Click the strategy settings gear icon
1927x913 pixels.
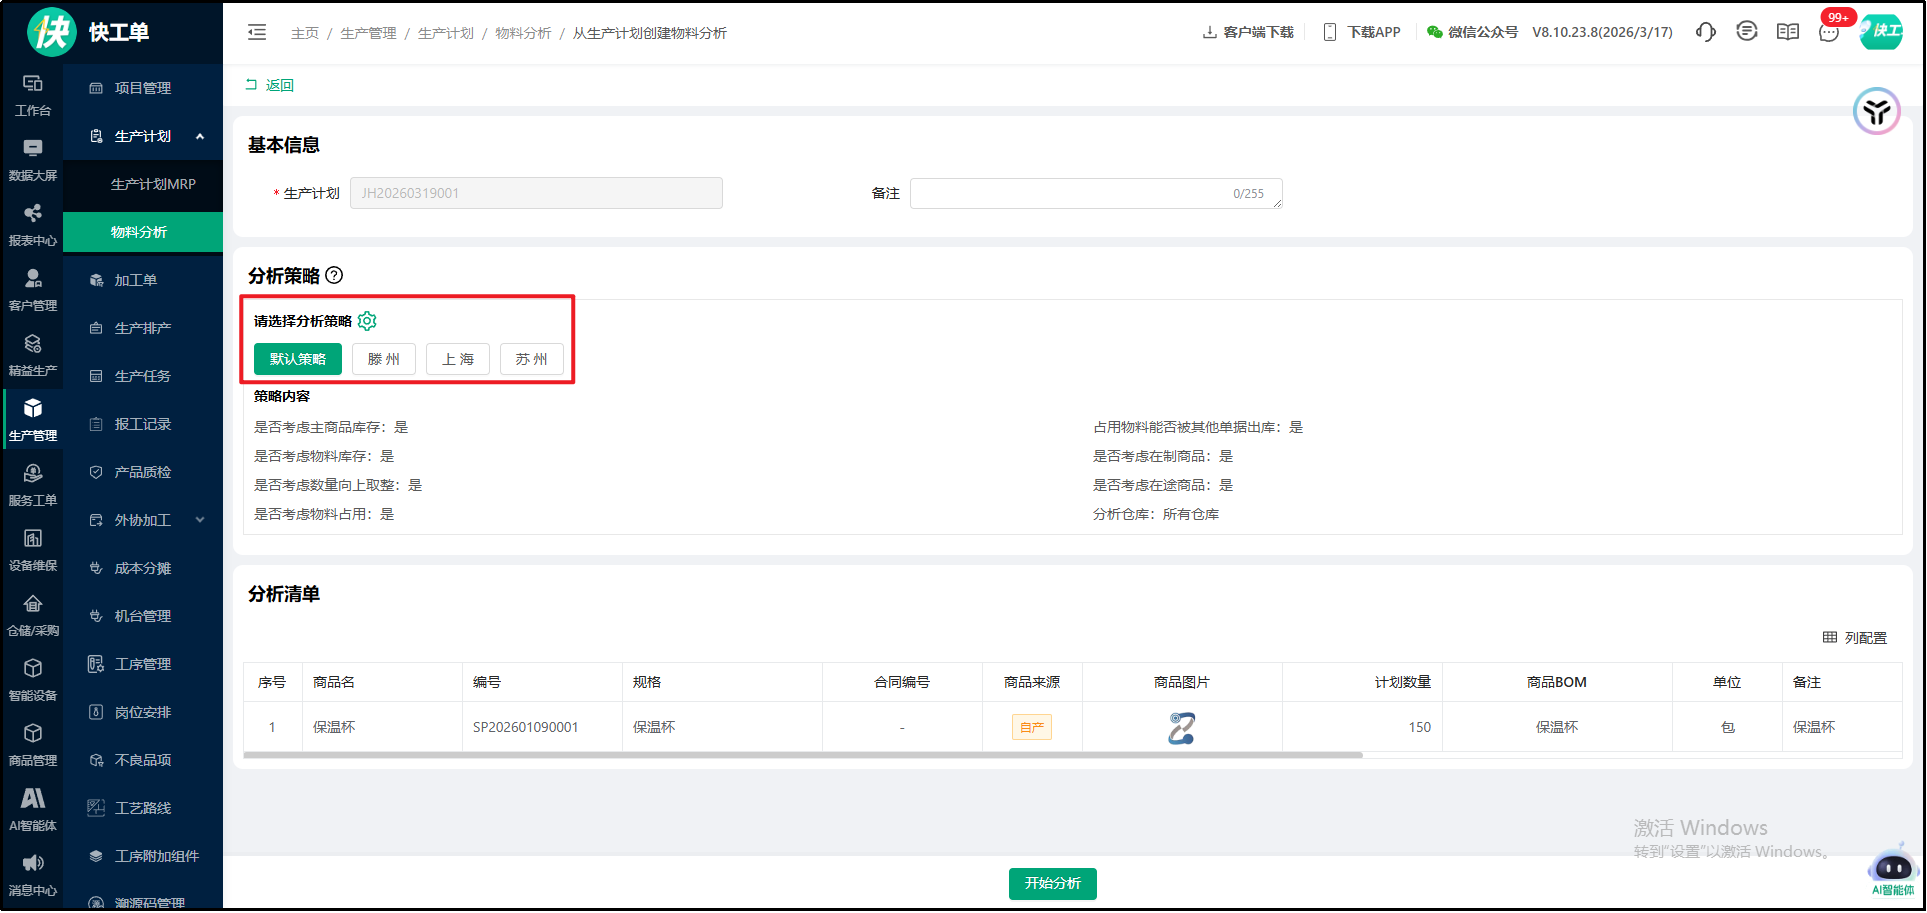coord(367,321)
